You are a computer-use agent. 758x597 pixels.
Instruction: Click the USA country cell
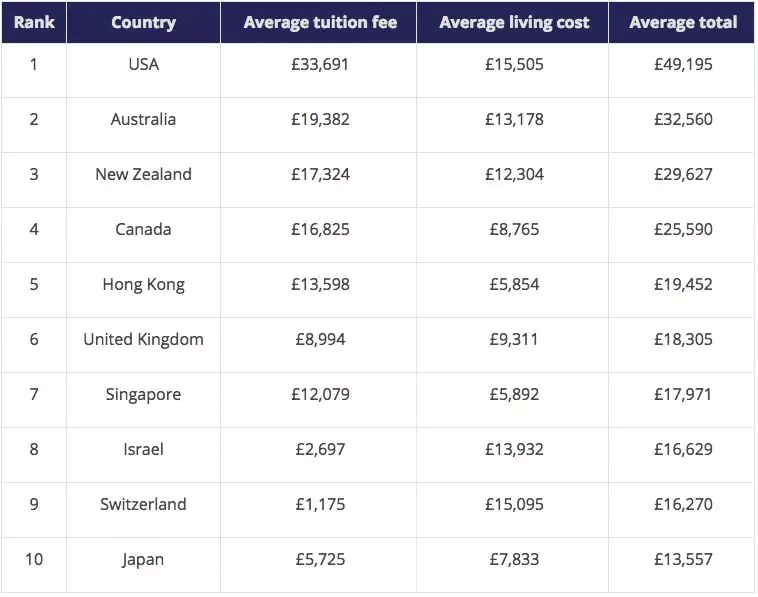[143, 65]
